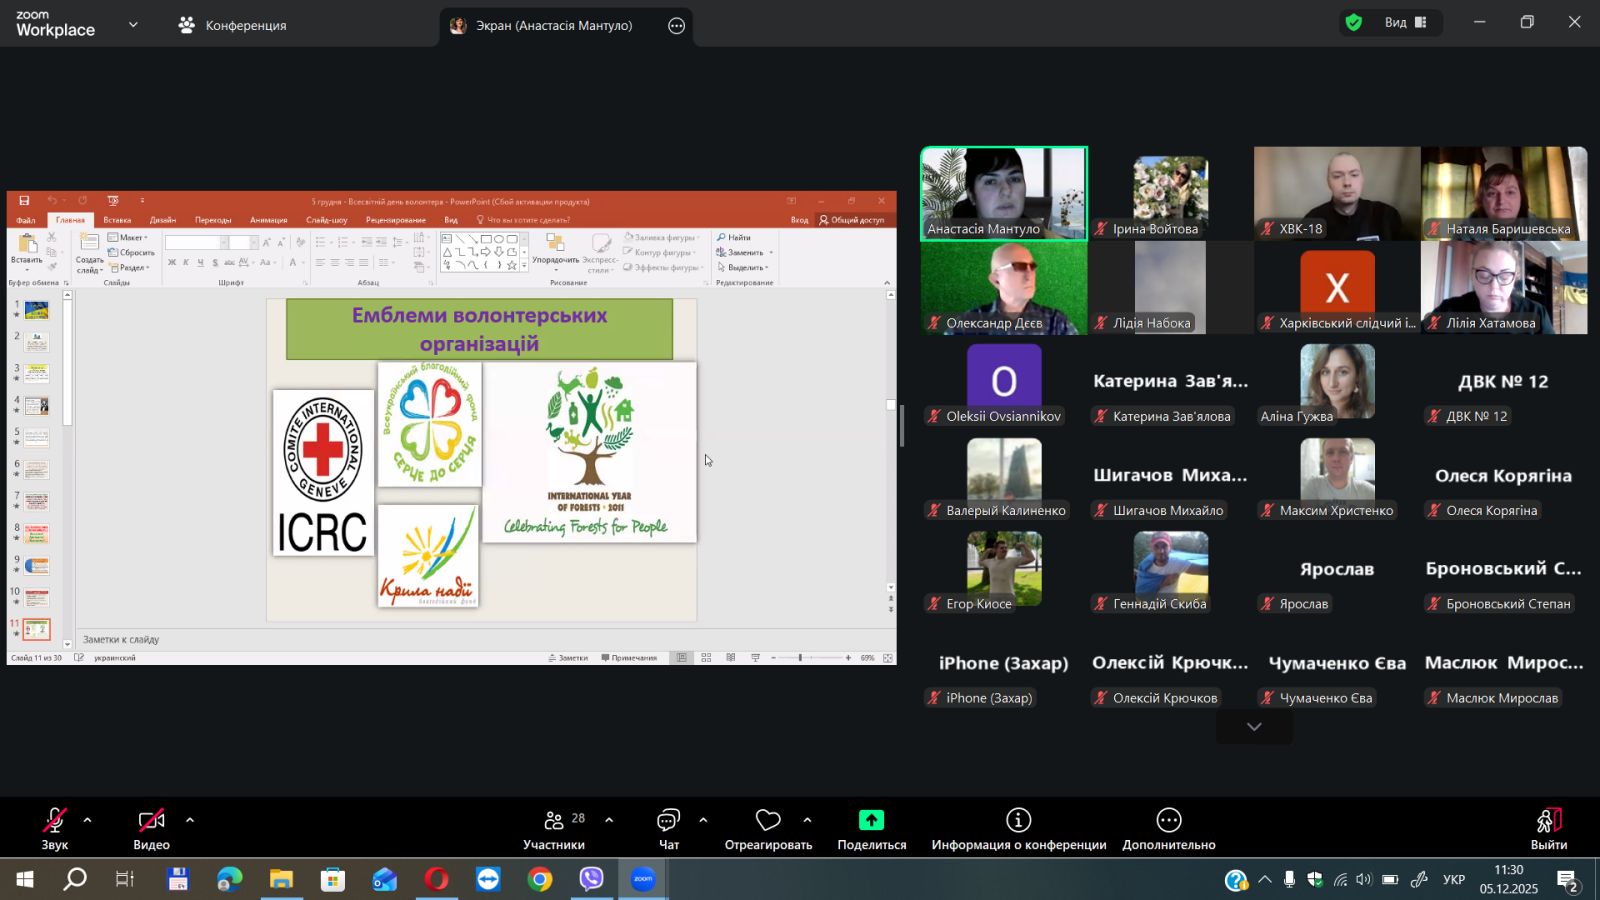
Task: Open the More options ellipsis icon
Action: pyautogui.click(x=1168, y=821)
